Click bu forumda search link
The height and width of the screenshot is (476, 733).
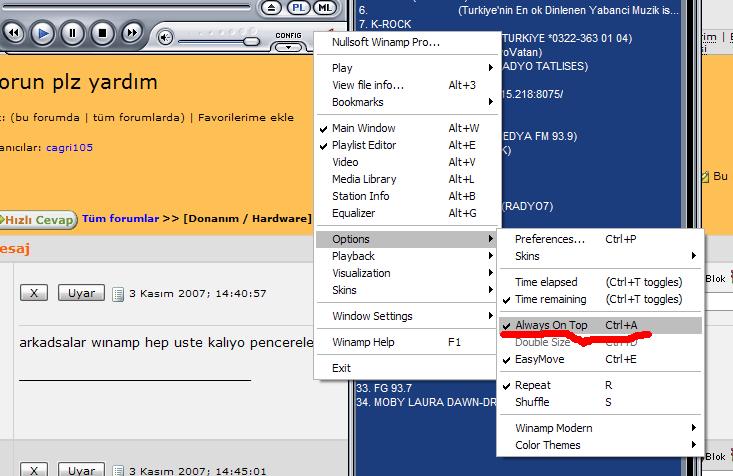48,117
